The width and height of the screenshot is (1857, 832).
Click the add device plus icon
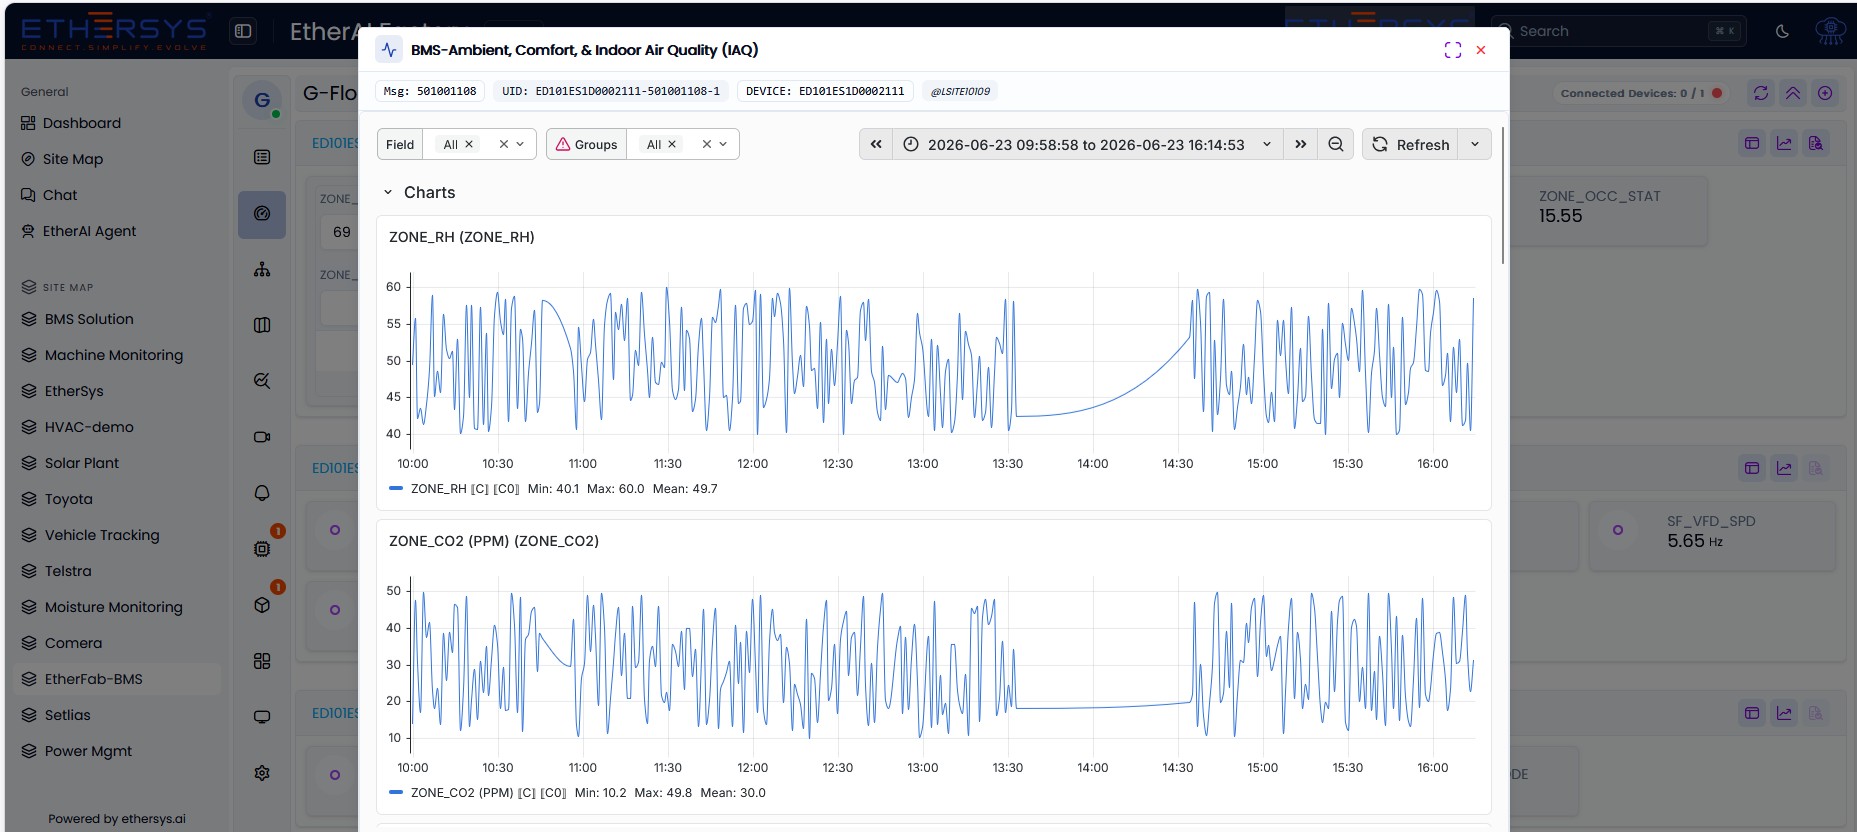(1825, 93)
